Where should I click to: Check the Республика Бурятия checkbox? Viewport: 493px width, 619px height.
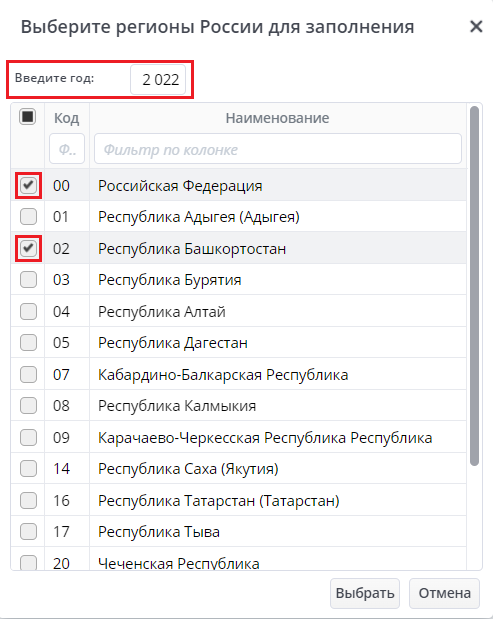(28, 279)
